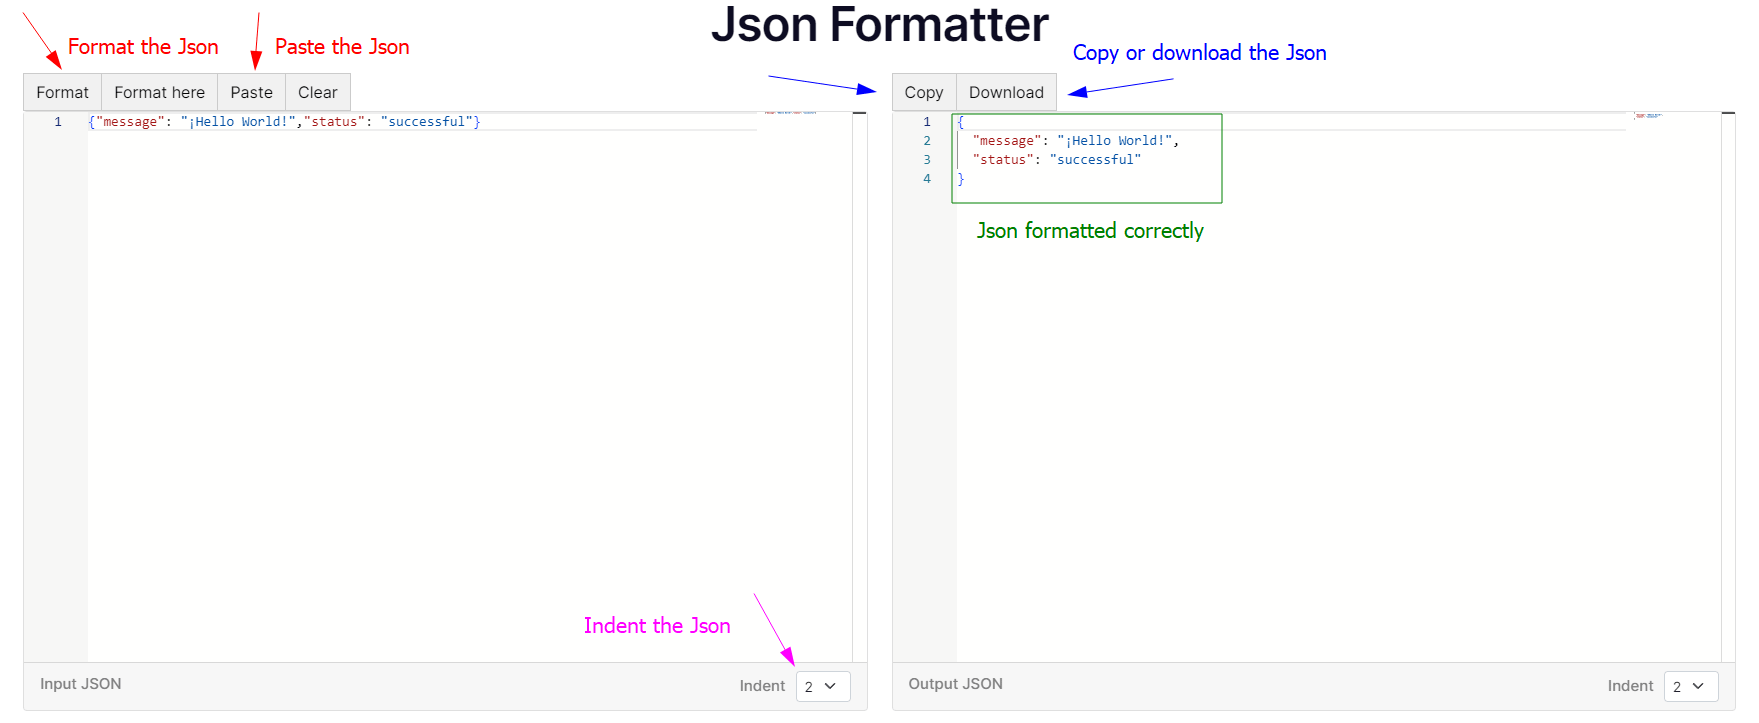Click the output editor vertical scrollbar
Image resolution: width=1759 pixels, height=723 pixels.
tap(1728, 386)
